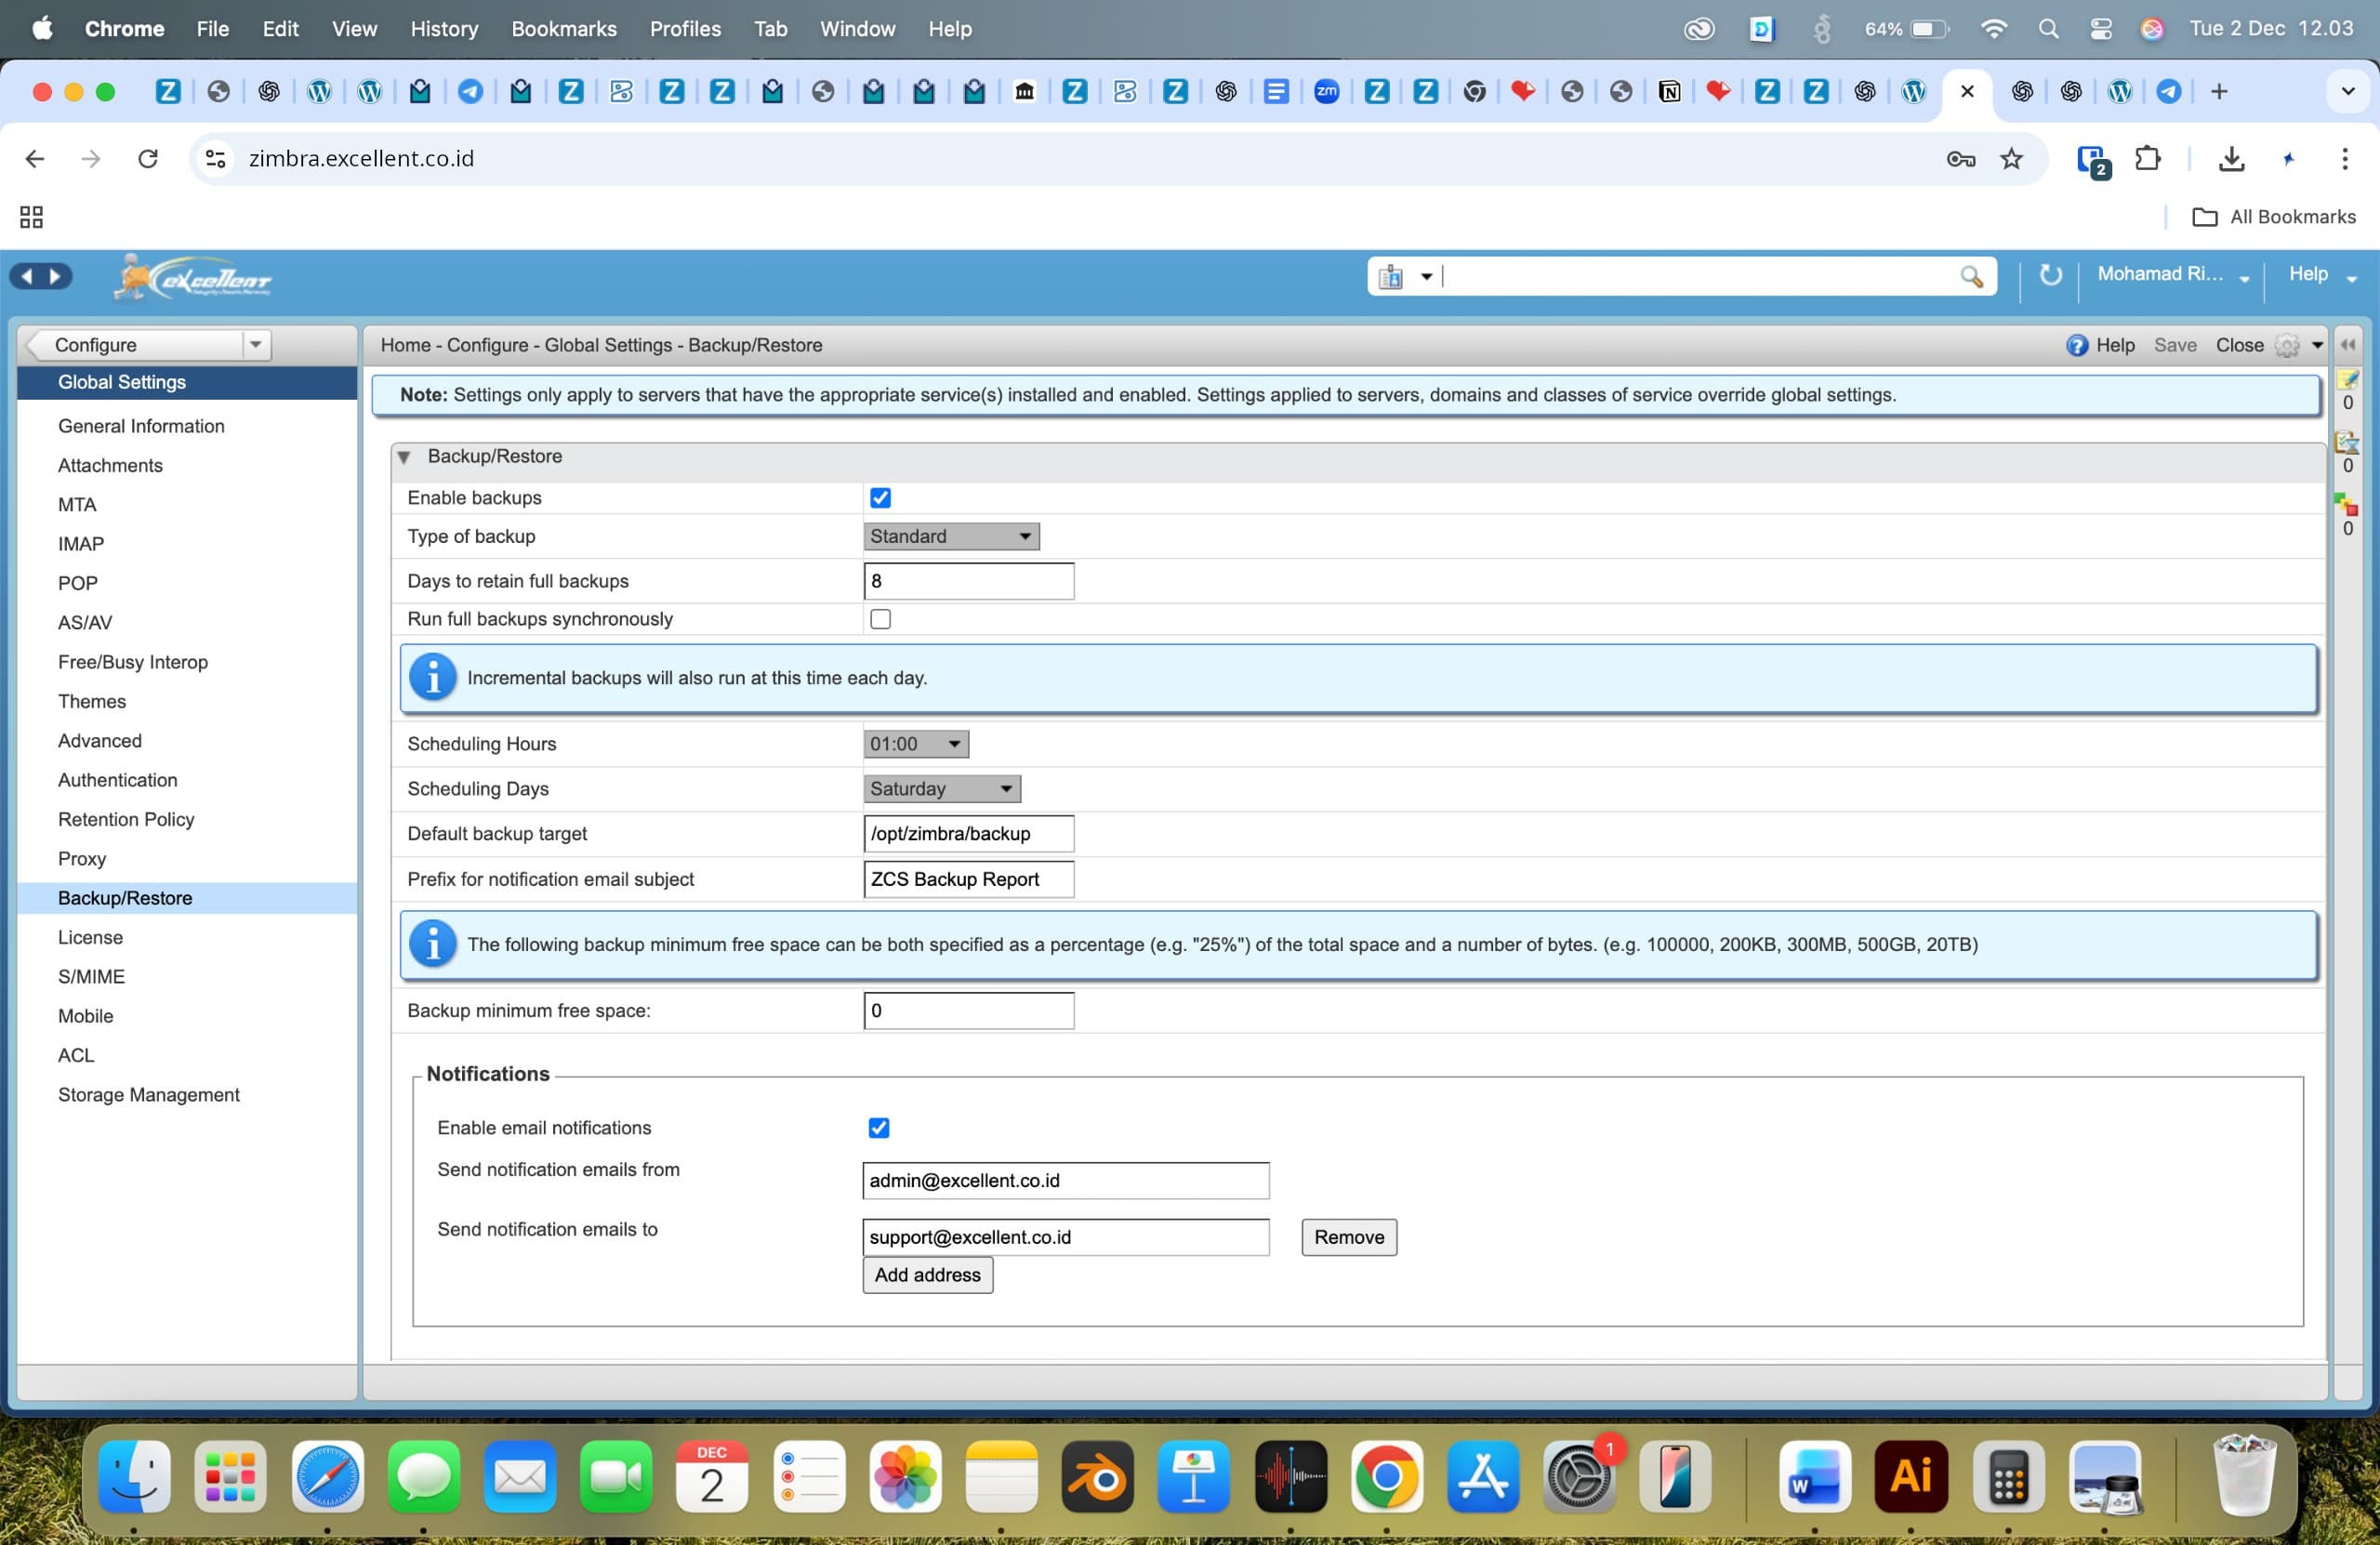Collapse the Backup/Restore section disclosure triangle
Screen dimensions: 2380x1545
(404, 456)
